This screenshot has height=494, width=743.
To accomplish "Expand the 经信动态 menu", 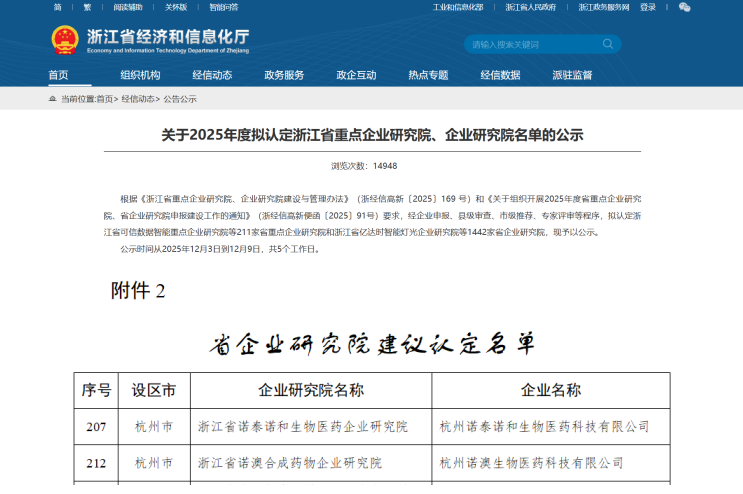I will [x=212, y=75].
